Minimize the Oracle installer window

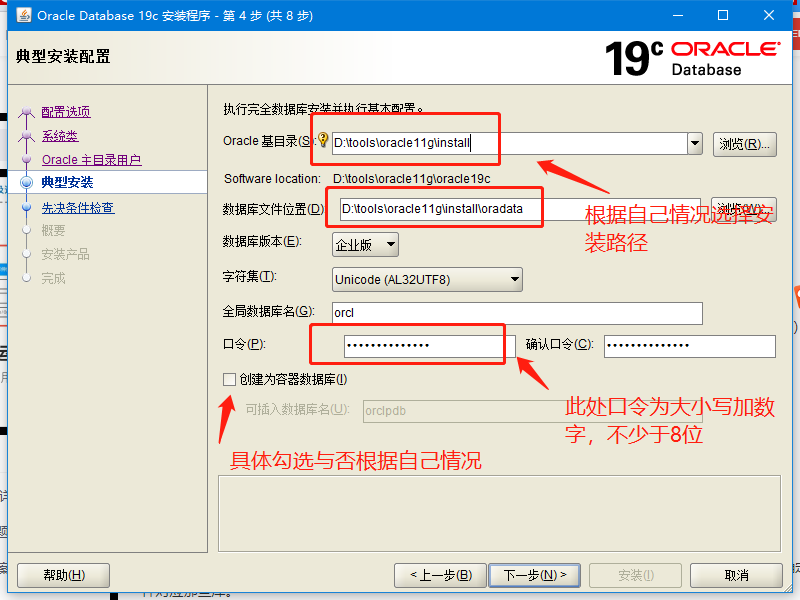point(678,15)
